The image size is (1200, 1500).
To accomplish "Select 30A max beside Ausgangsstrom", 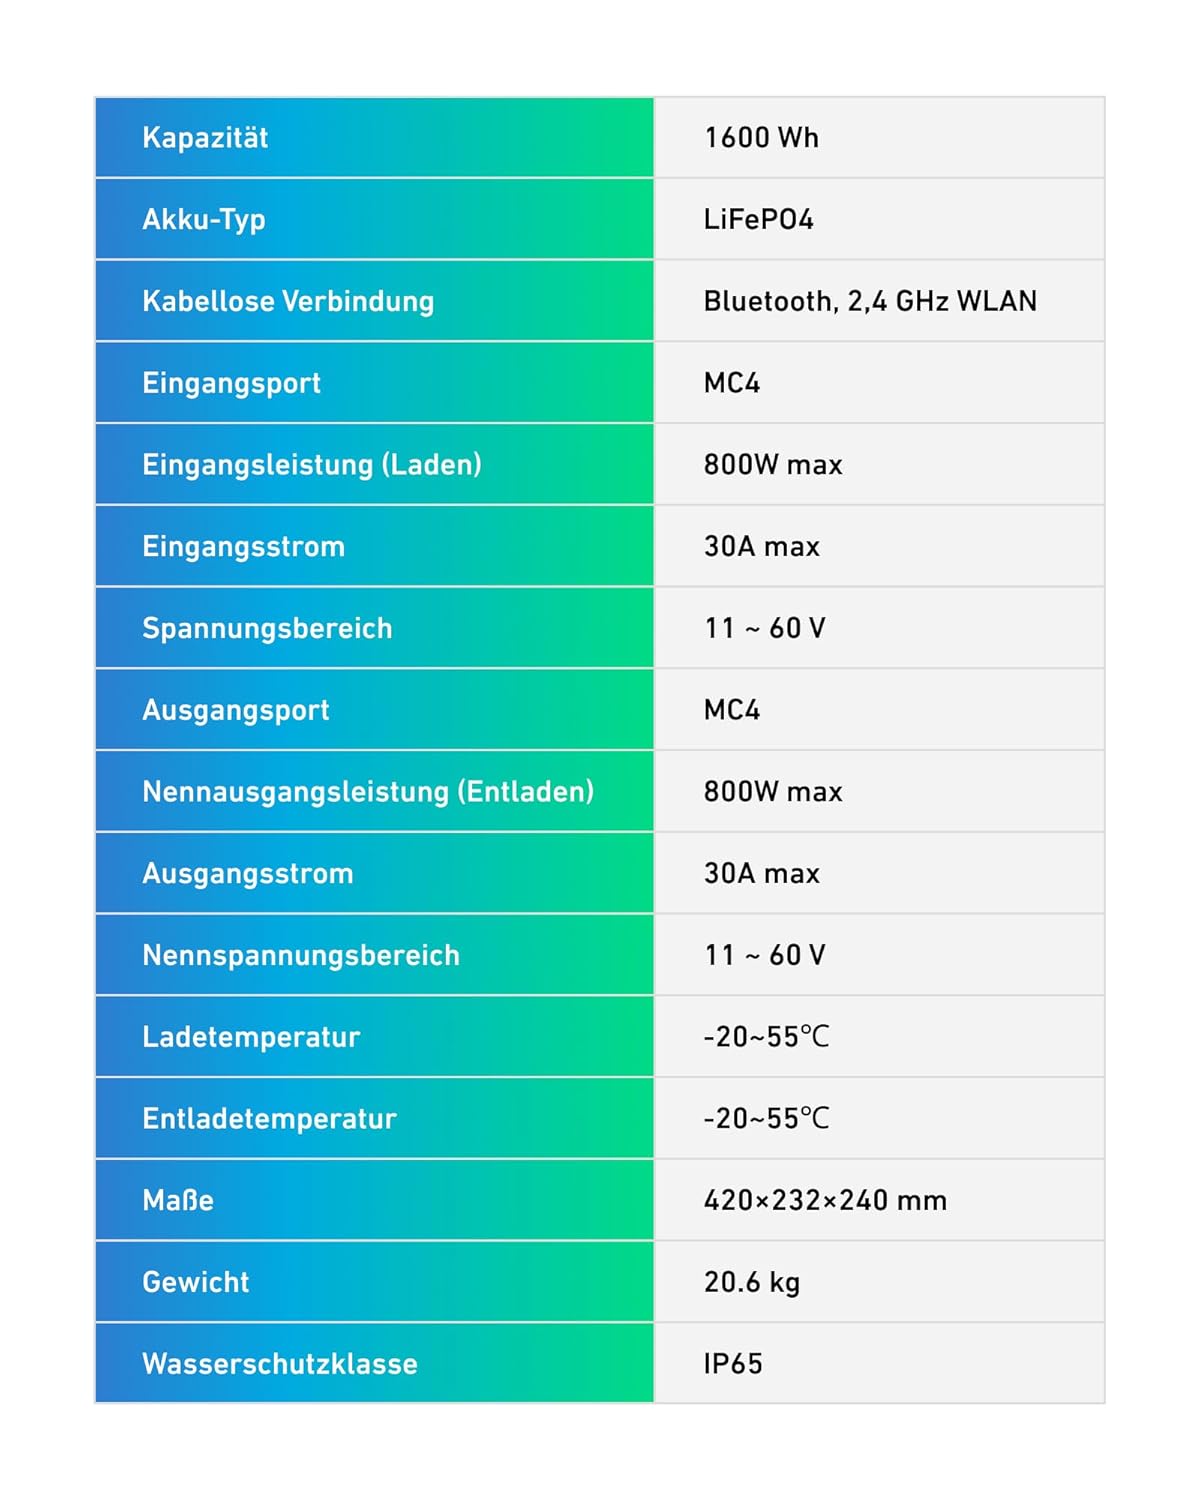I will pos(761,874).
